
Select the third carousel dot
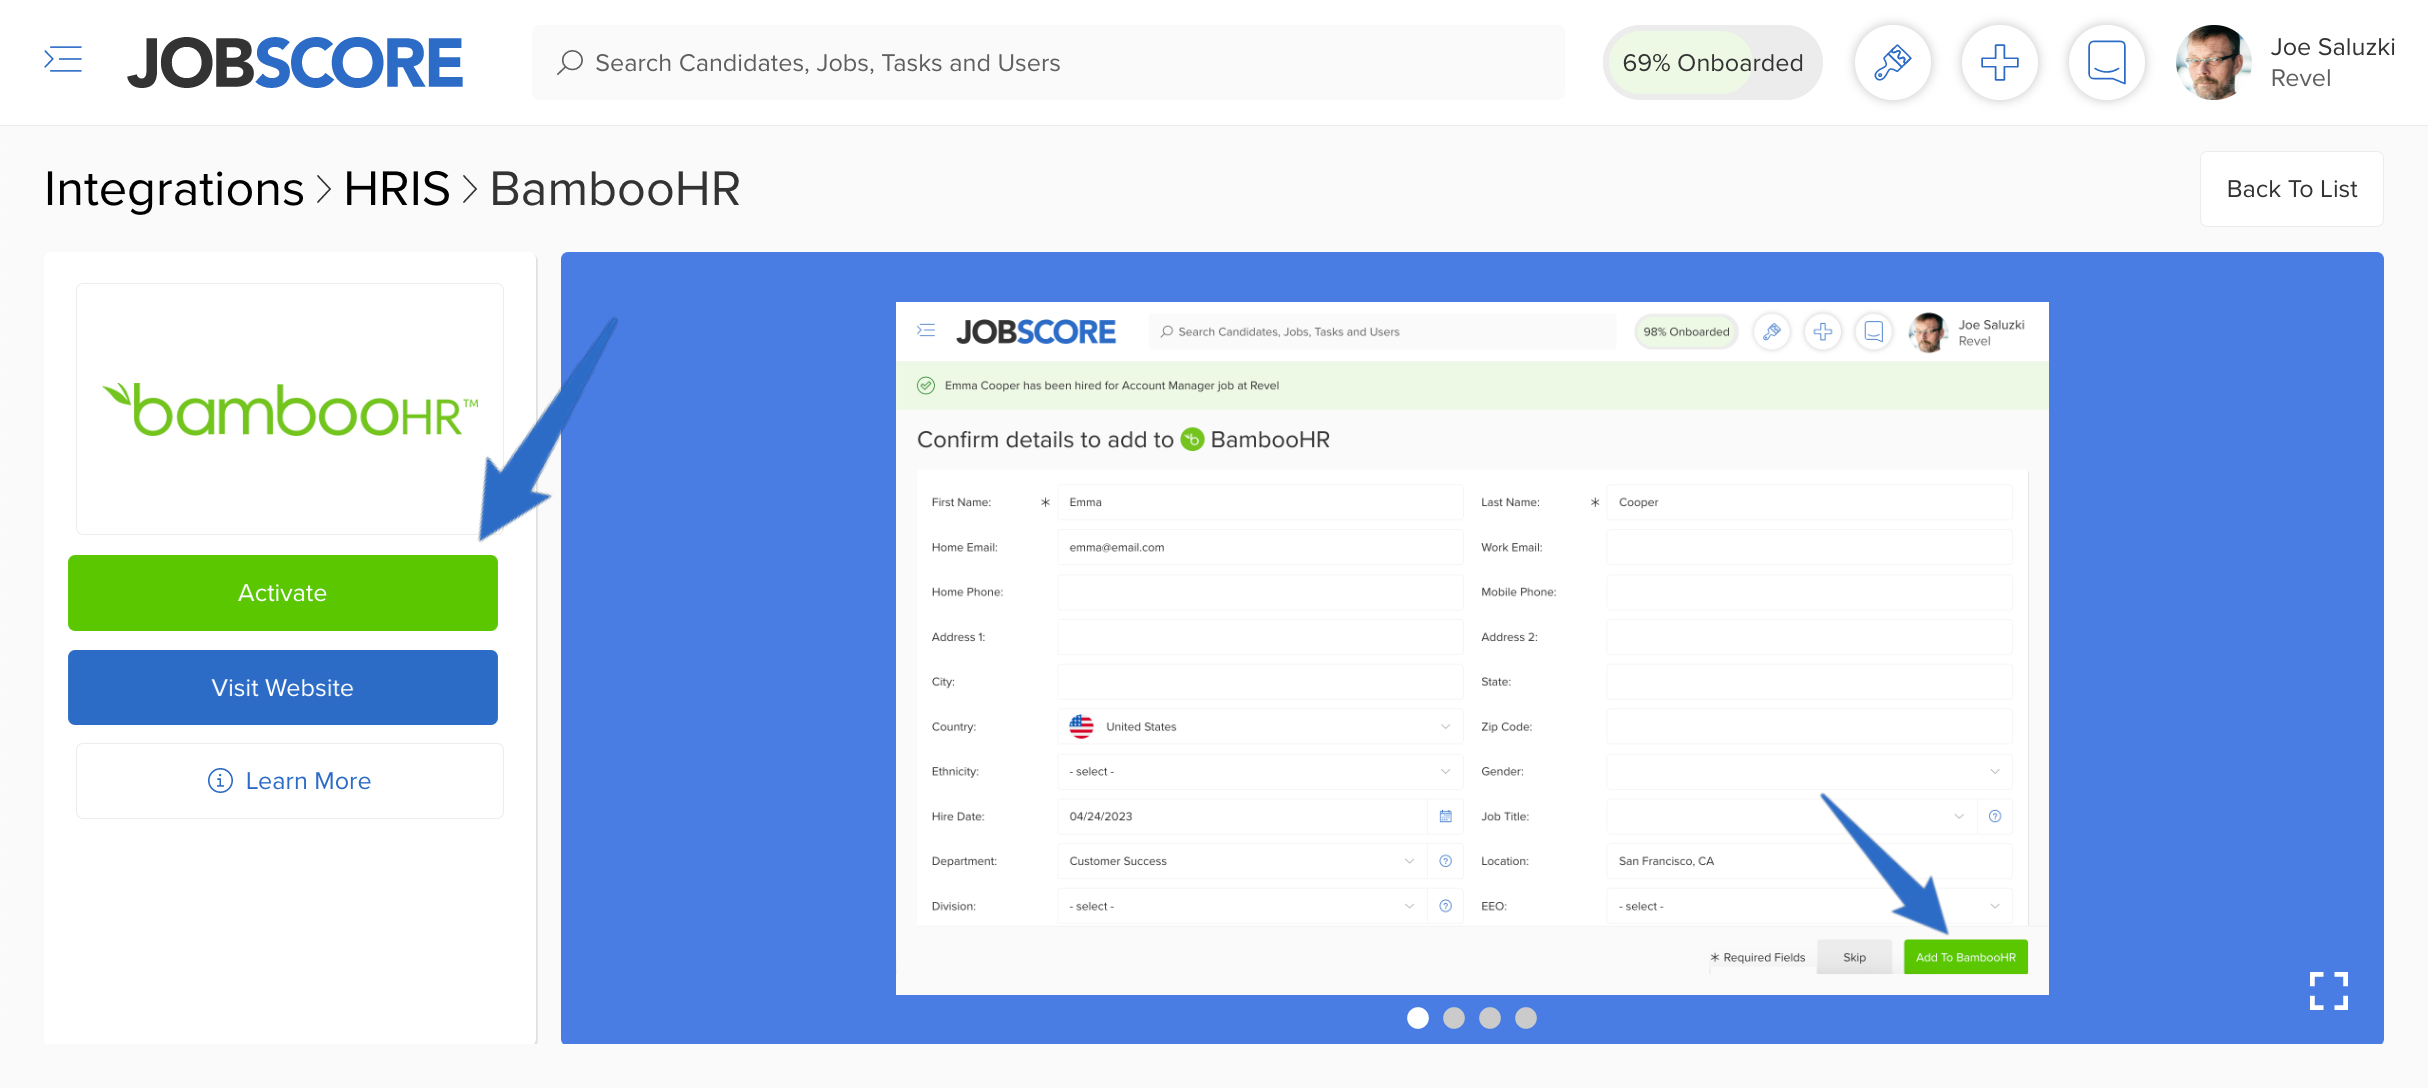tap(1490, 1018)
